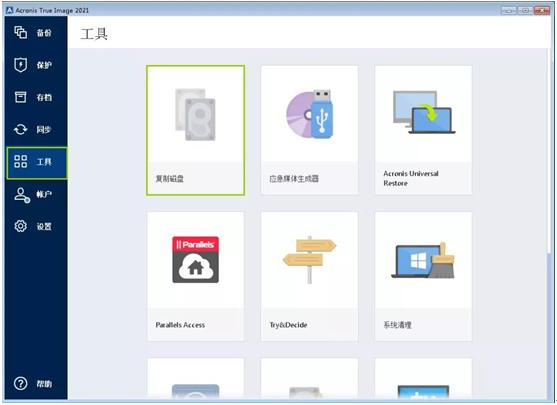Click the 保护 shield icon in sidebar

(21, 65)
